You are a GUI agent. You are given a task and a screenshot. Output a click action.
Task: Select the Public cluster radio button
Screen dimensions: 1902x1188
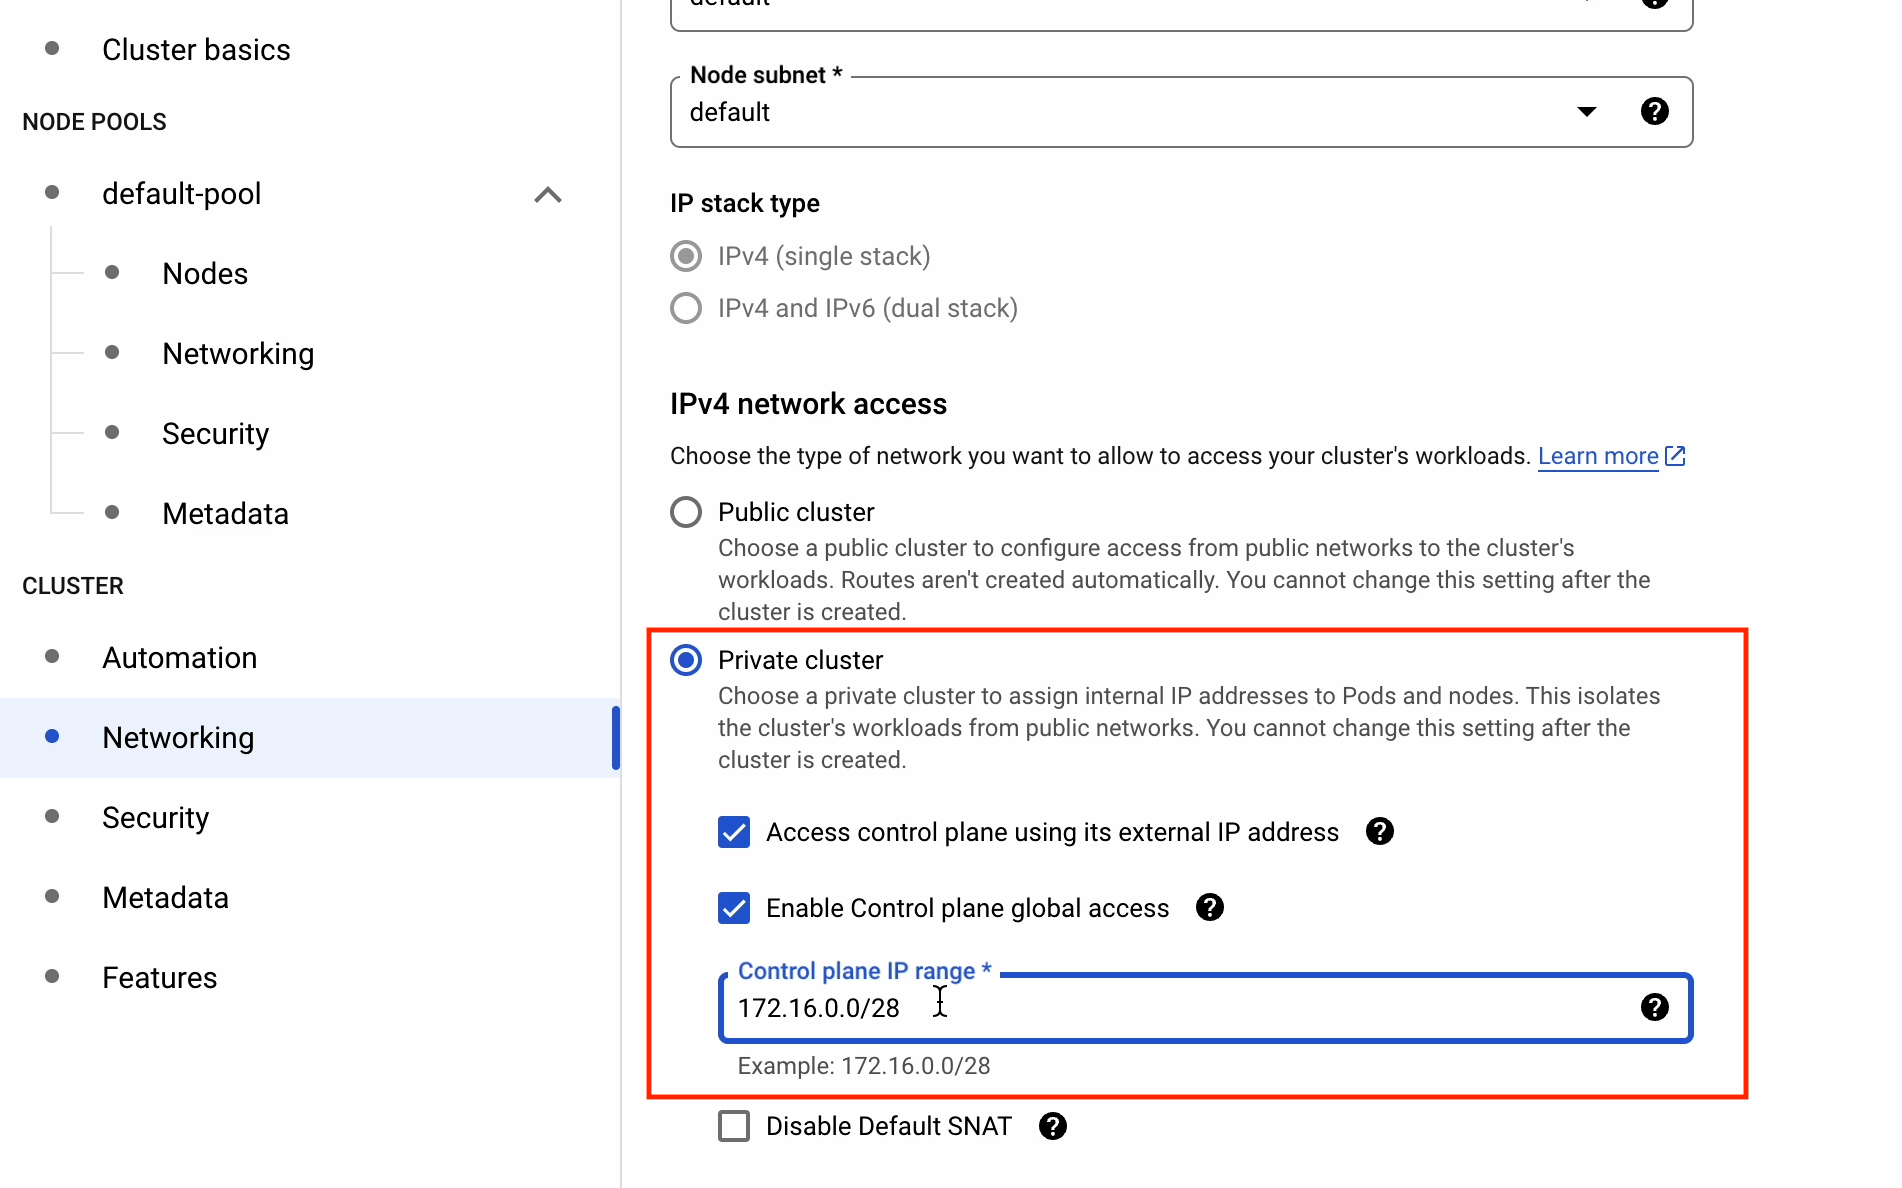click(x=686, y=512)
